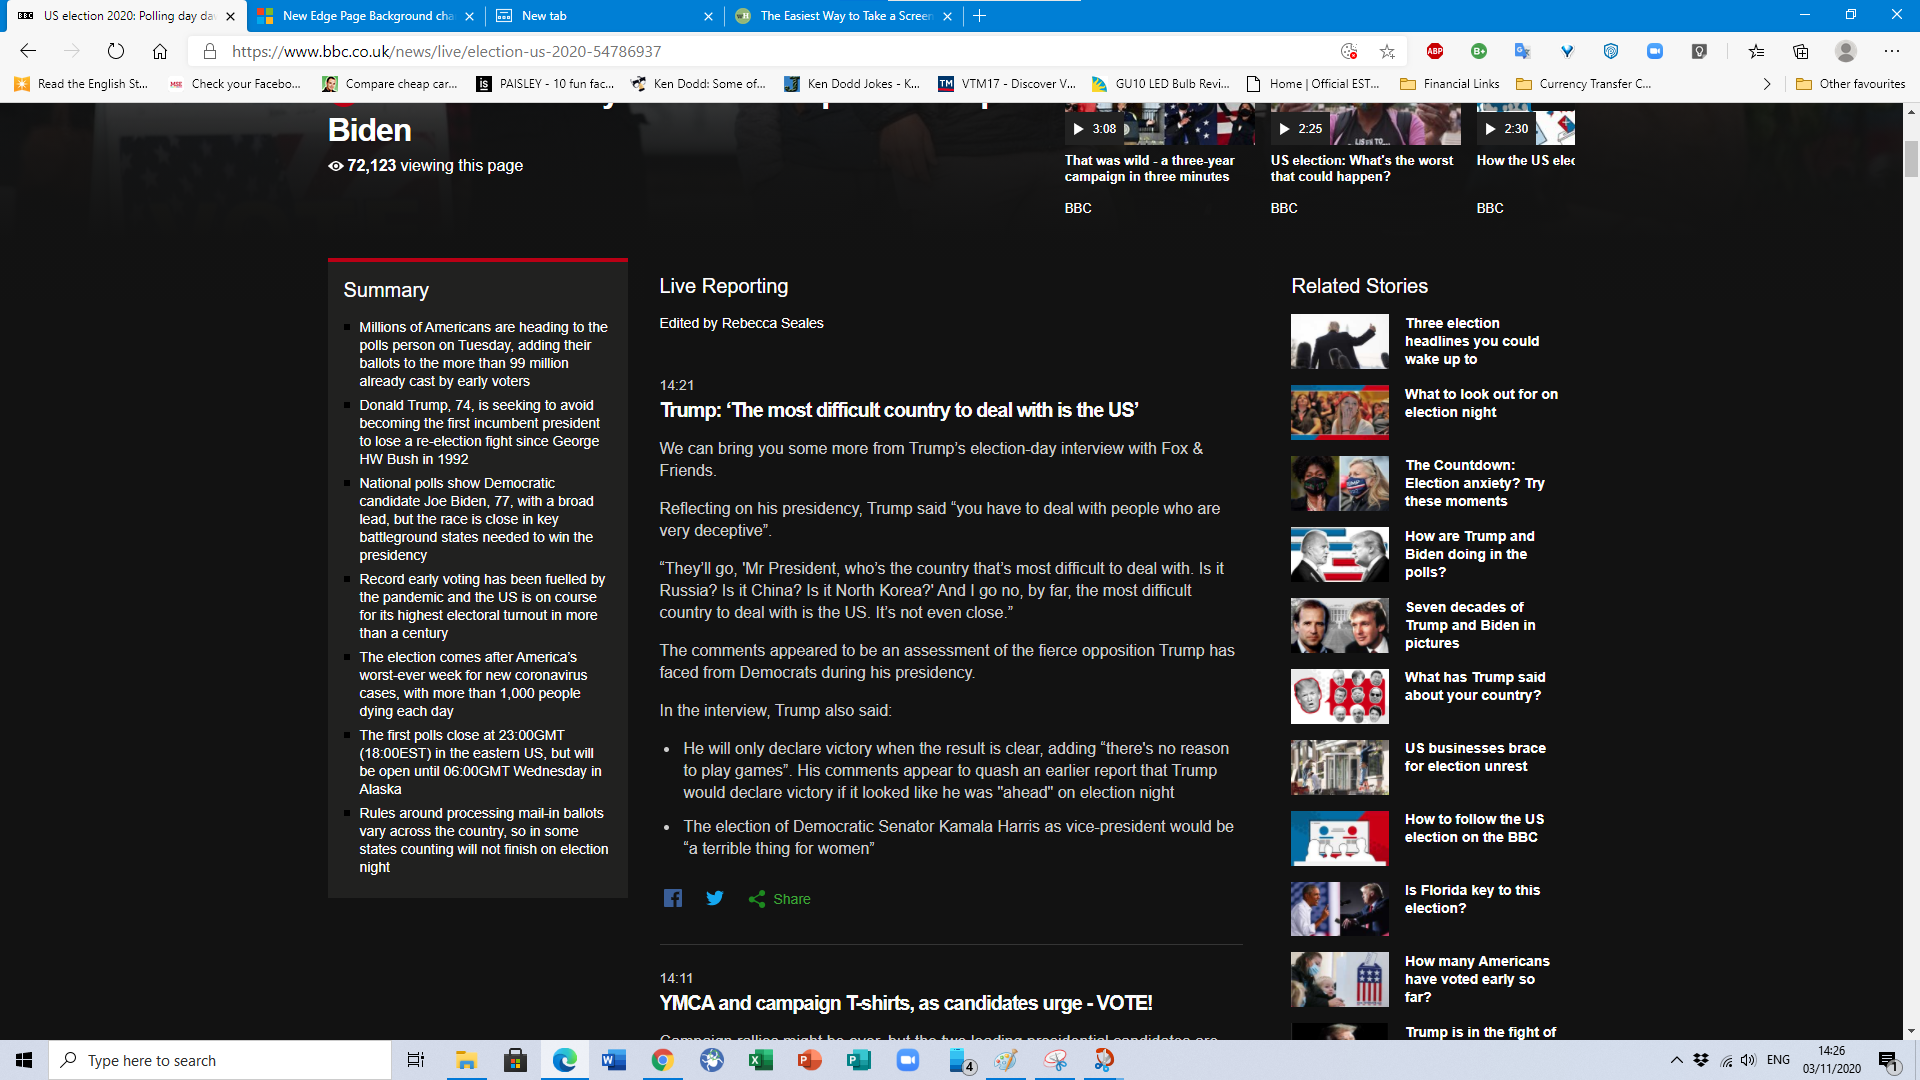Expand the bookmarks bar overflow chevron

tap(1767, 84)
